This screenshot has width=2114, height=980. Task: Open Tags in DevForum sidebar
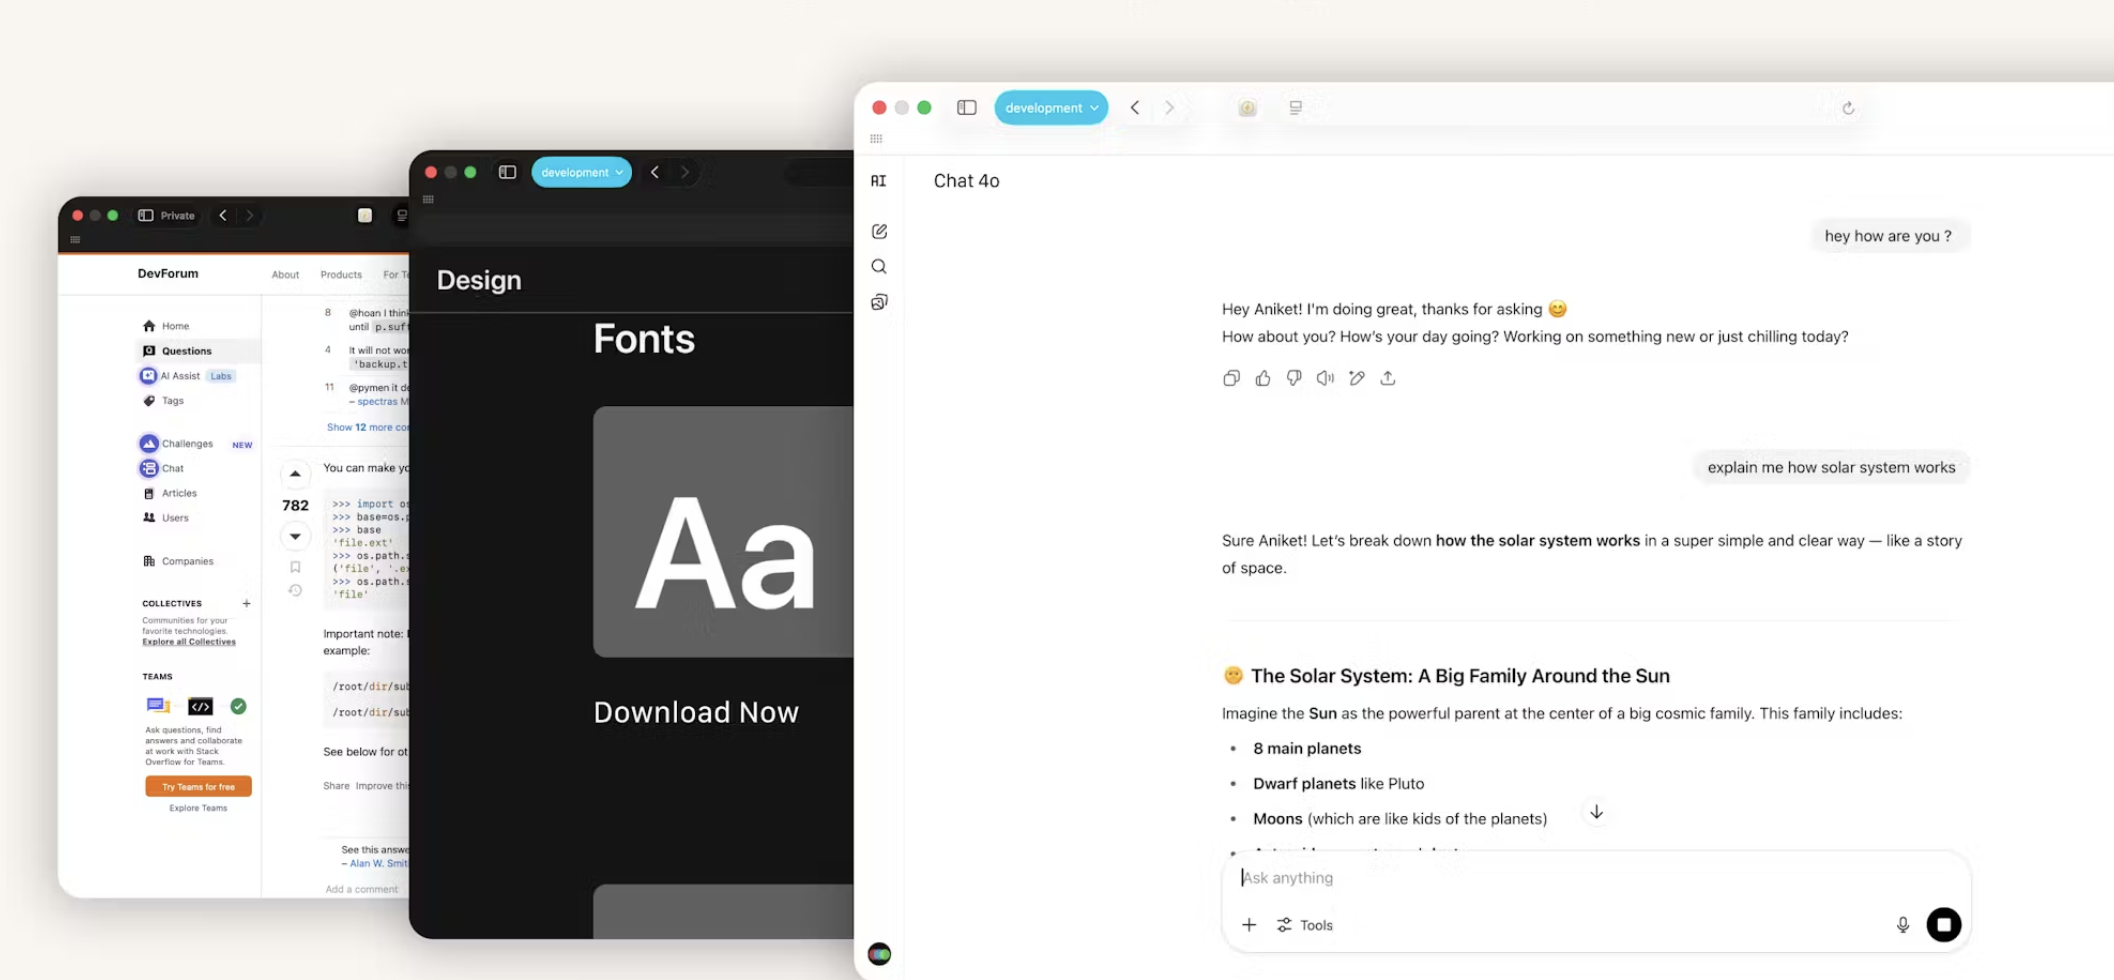click(164, 401)
